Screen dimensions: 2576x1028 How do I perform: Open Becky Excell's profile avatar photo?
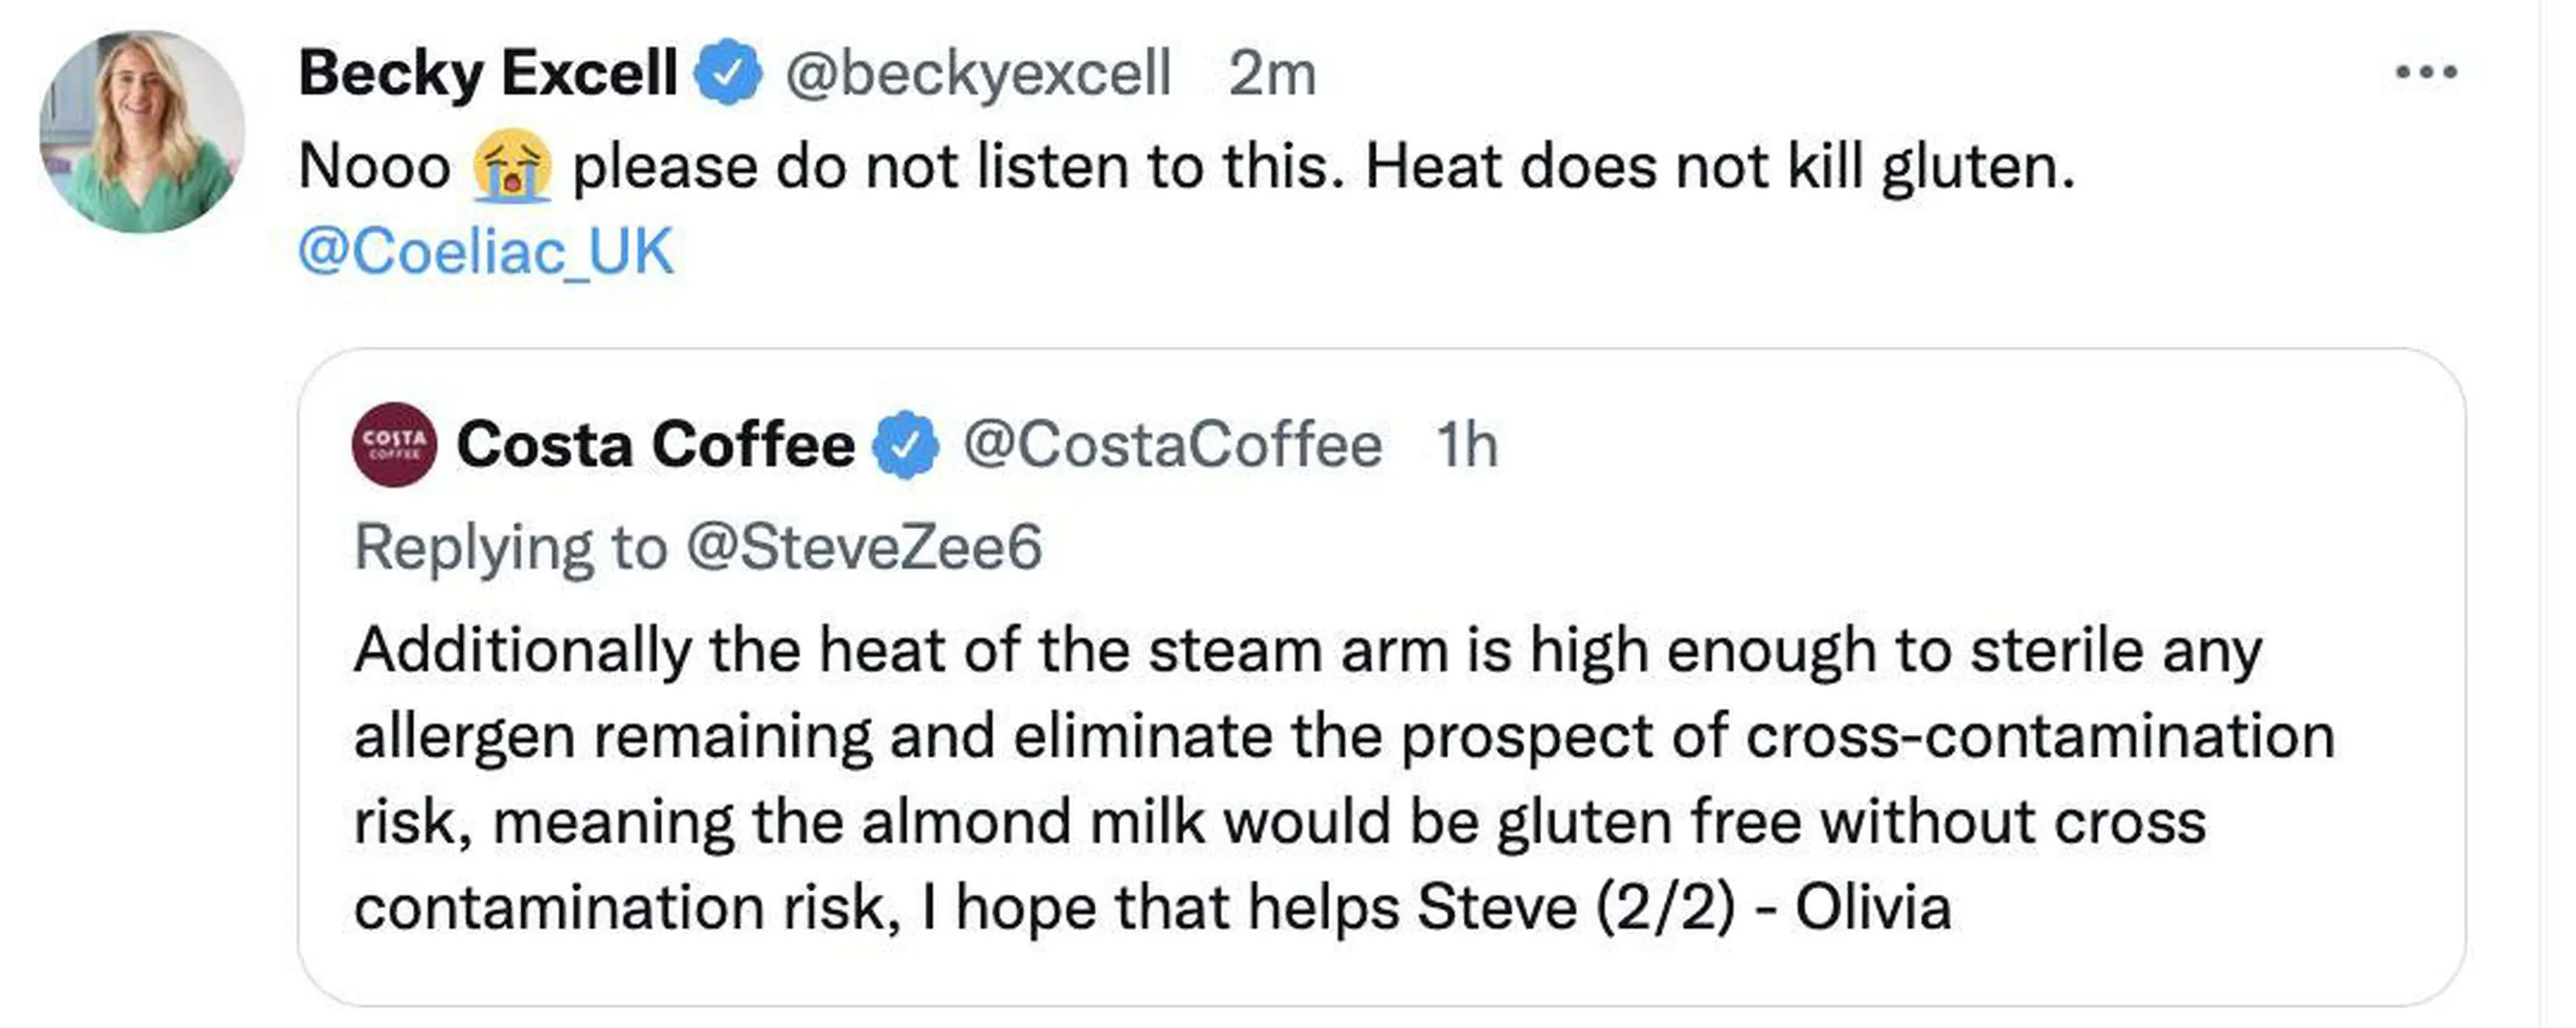142,131
